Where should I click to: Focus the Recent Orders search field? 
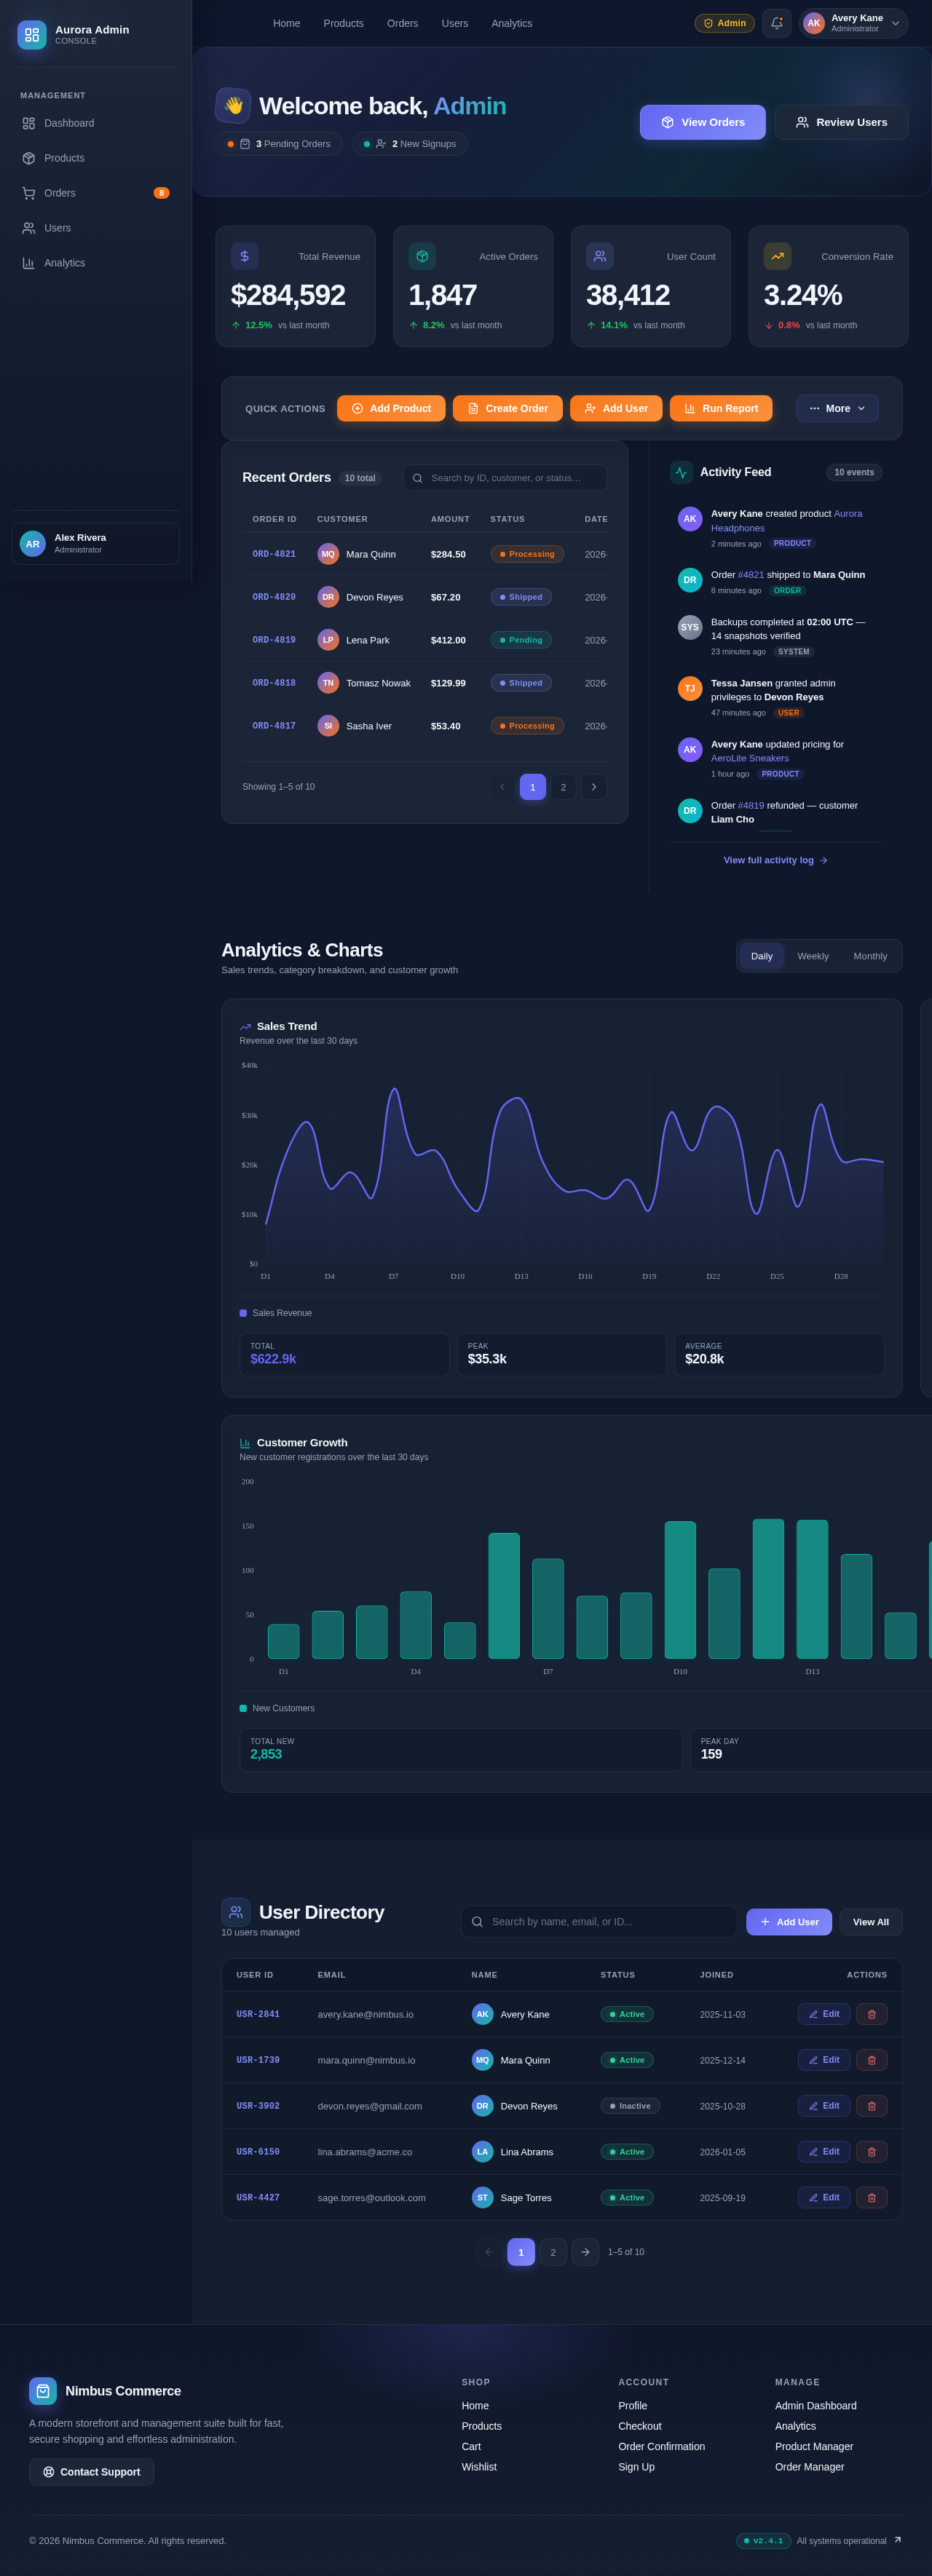click(x=505, y=478)
